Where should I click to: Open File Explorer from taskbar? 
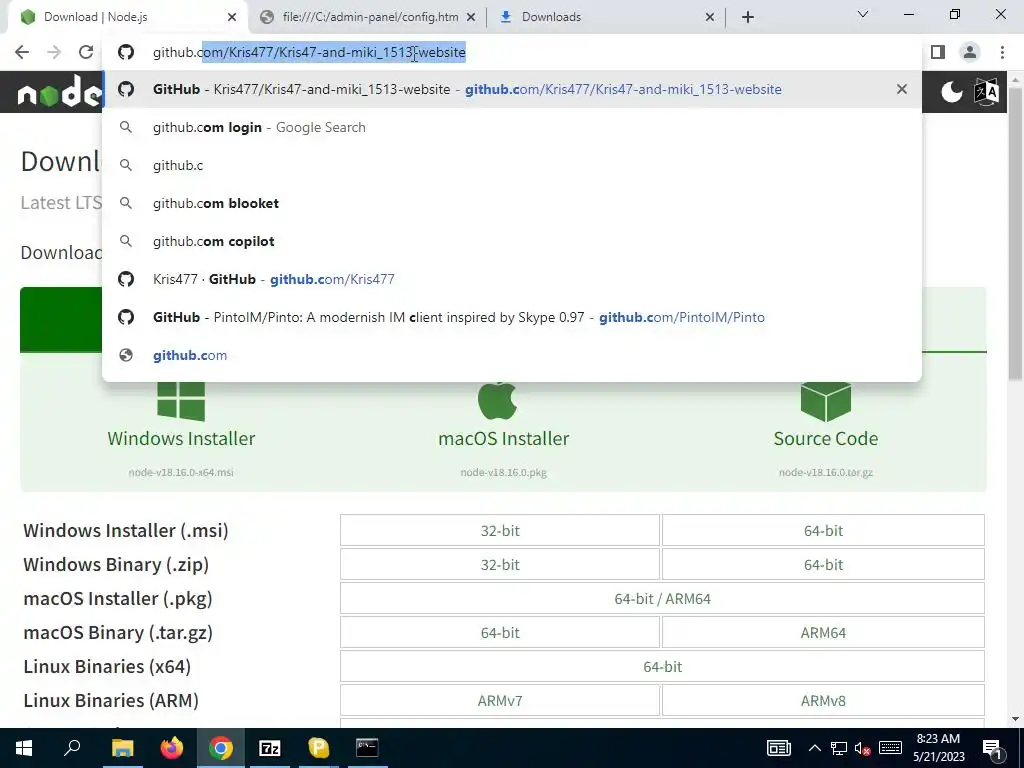pyautogui.click(x=122, y=748)
